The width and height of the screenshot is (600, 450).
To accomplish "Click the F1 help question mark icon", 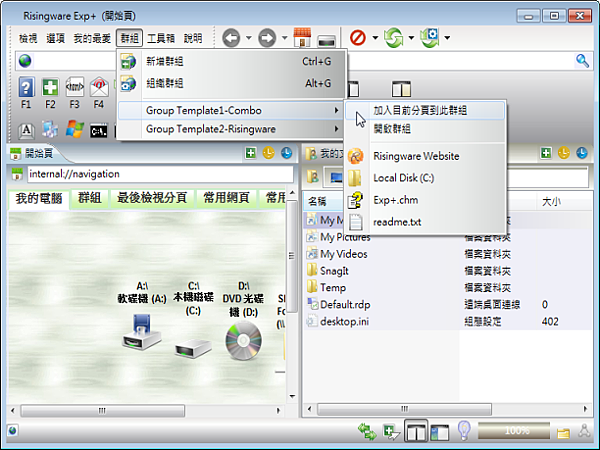I will coord(26,87).
